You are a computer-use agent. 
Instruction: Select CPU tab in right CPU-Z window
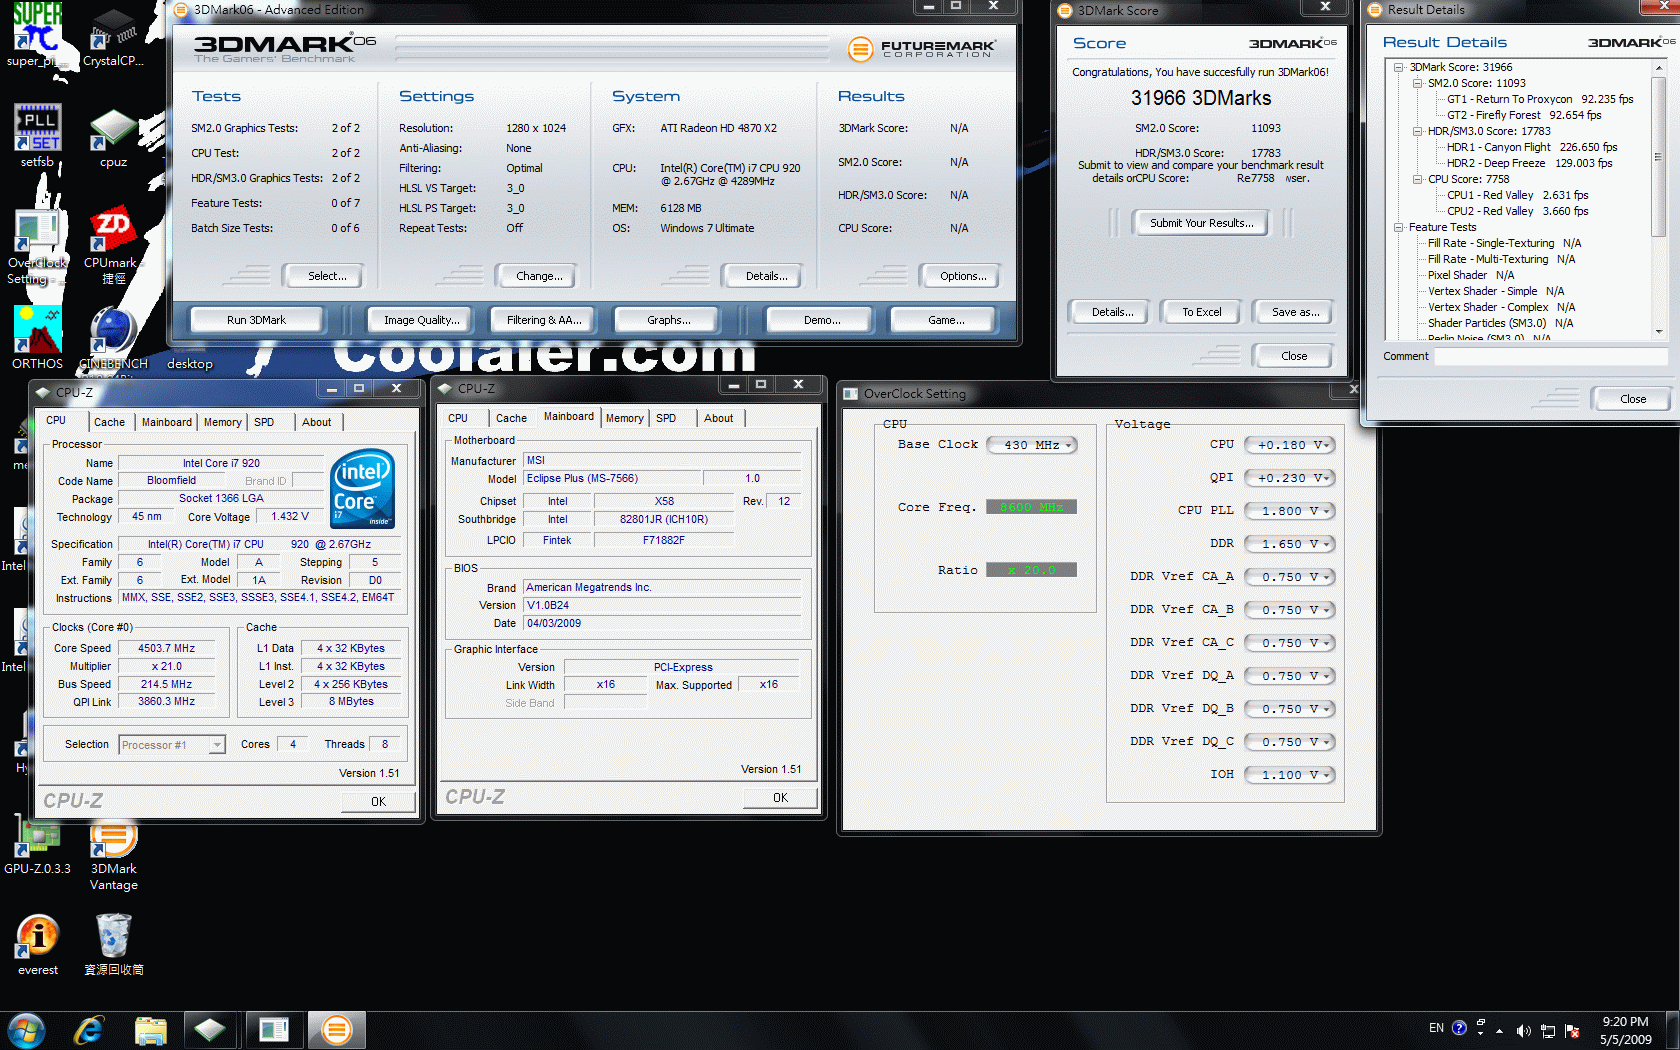click(458, 418)
